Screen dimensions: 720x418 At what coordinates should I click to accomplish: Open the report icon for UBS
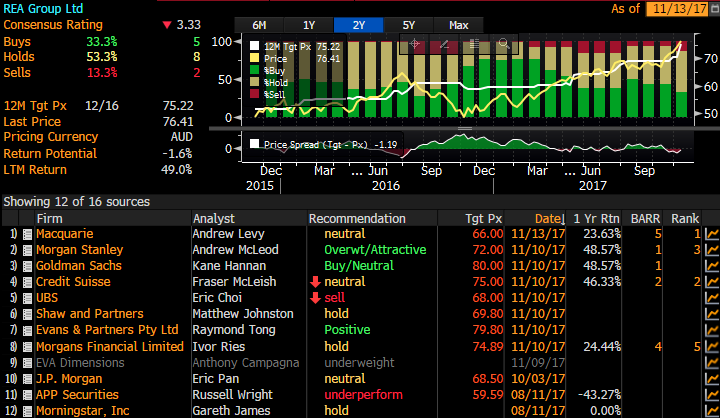[28, 299]
